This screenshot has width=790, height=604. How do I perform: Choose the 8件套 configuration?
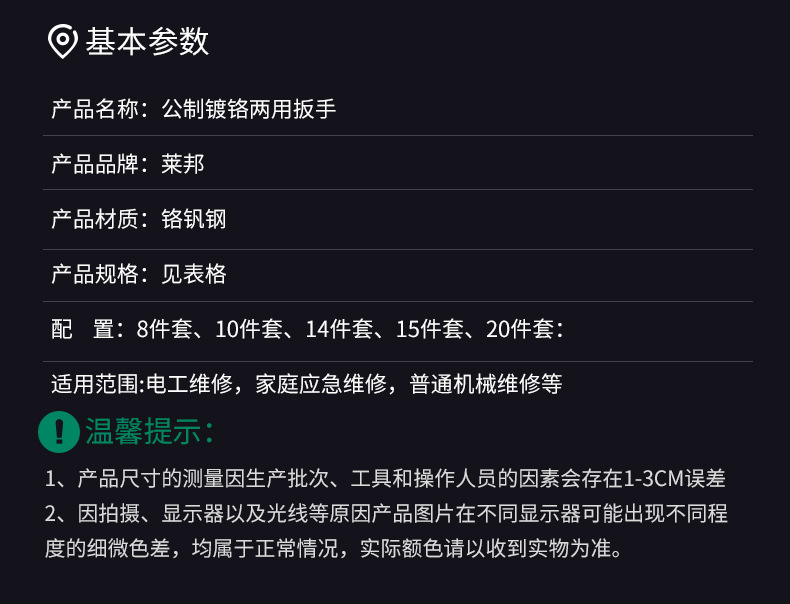point(162,329)
